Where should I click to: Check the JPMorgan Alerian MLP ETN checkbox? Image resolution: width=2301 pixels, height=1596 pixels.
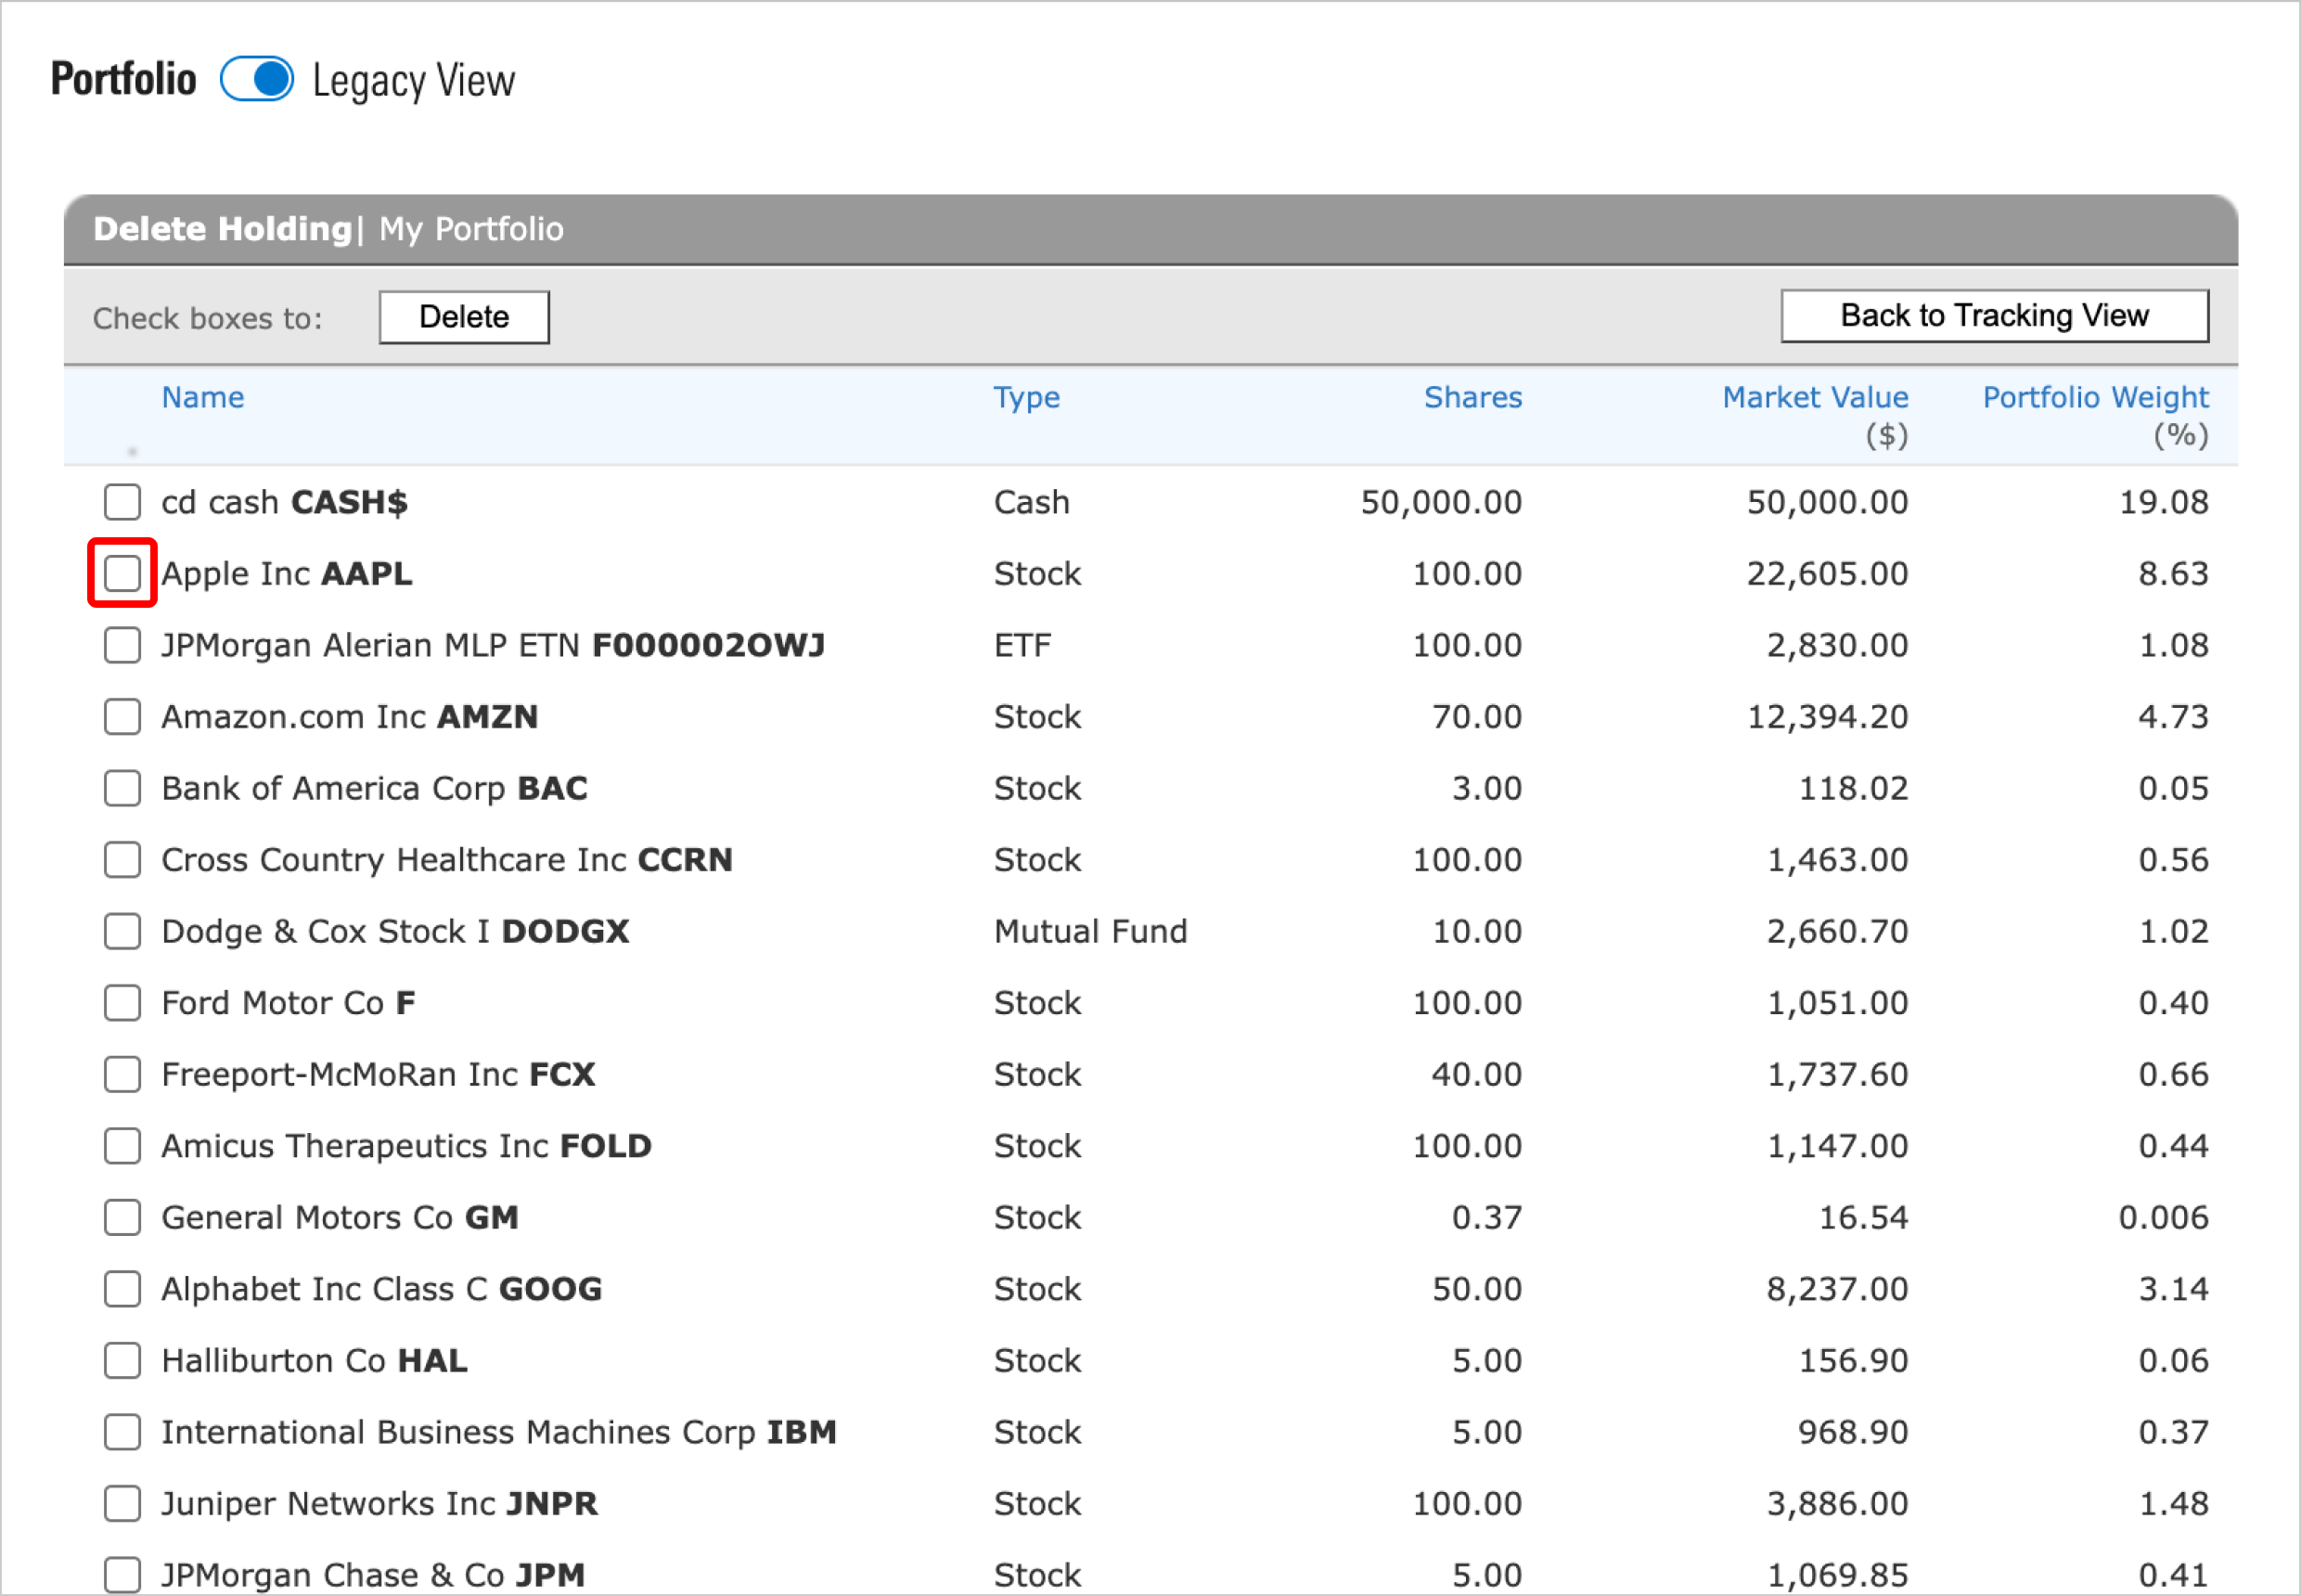click(x=122, y=645)
